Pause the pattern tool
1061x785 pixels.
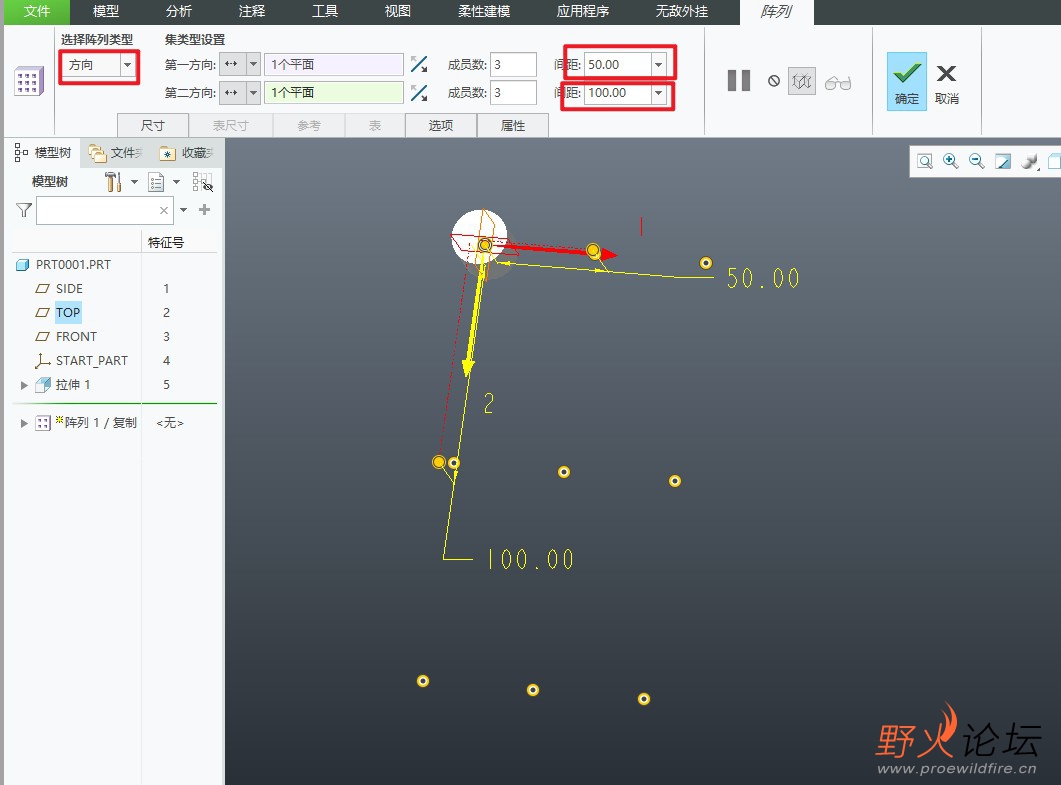pyautogui.click(x=738, y=81)
